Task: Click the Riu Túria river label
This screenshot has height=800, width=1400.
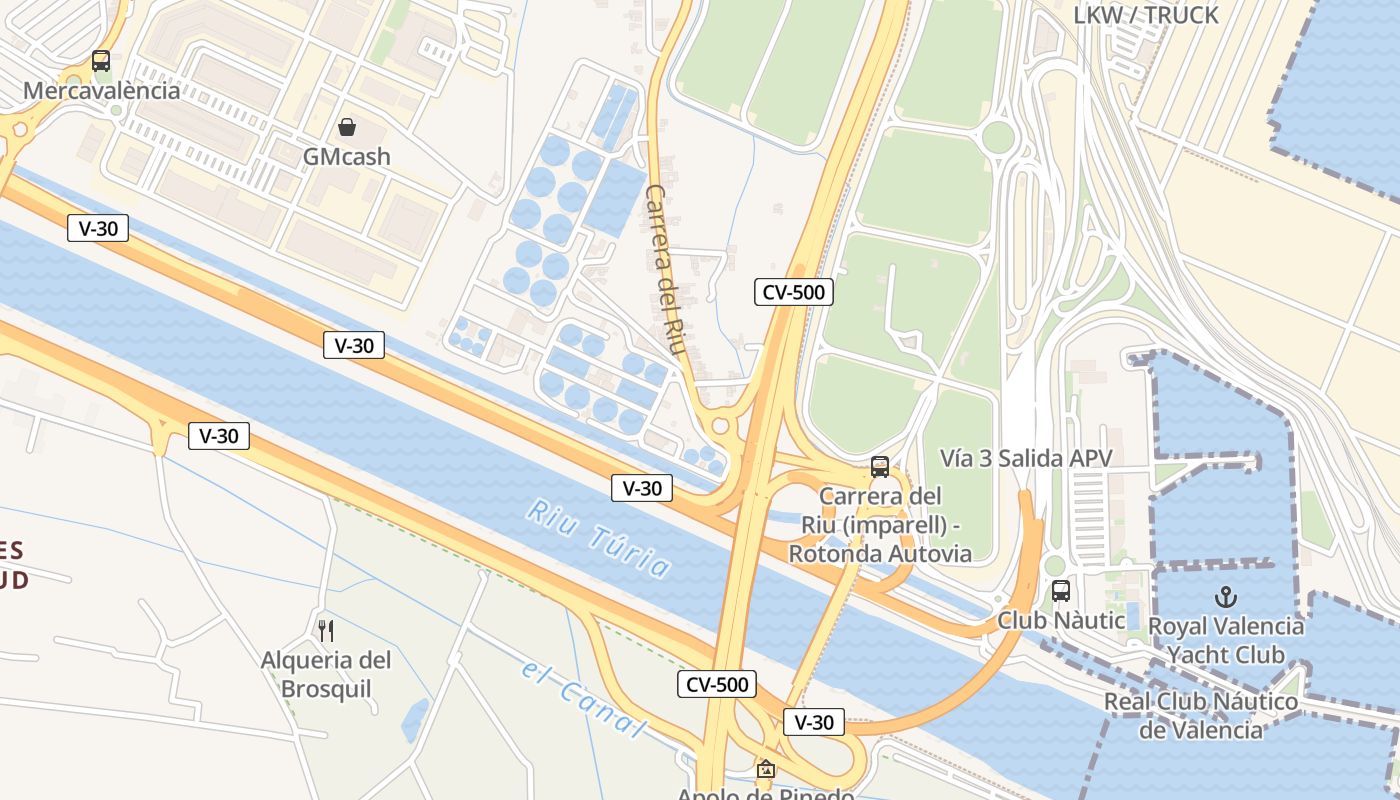Action: [x=599, y=539]
